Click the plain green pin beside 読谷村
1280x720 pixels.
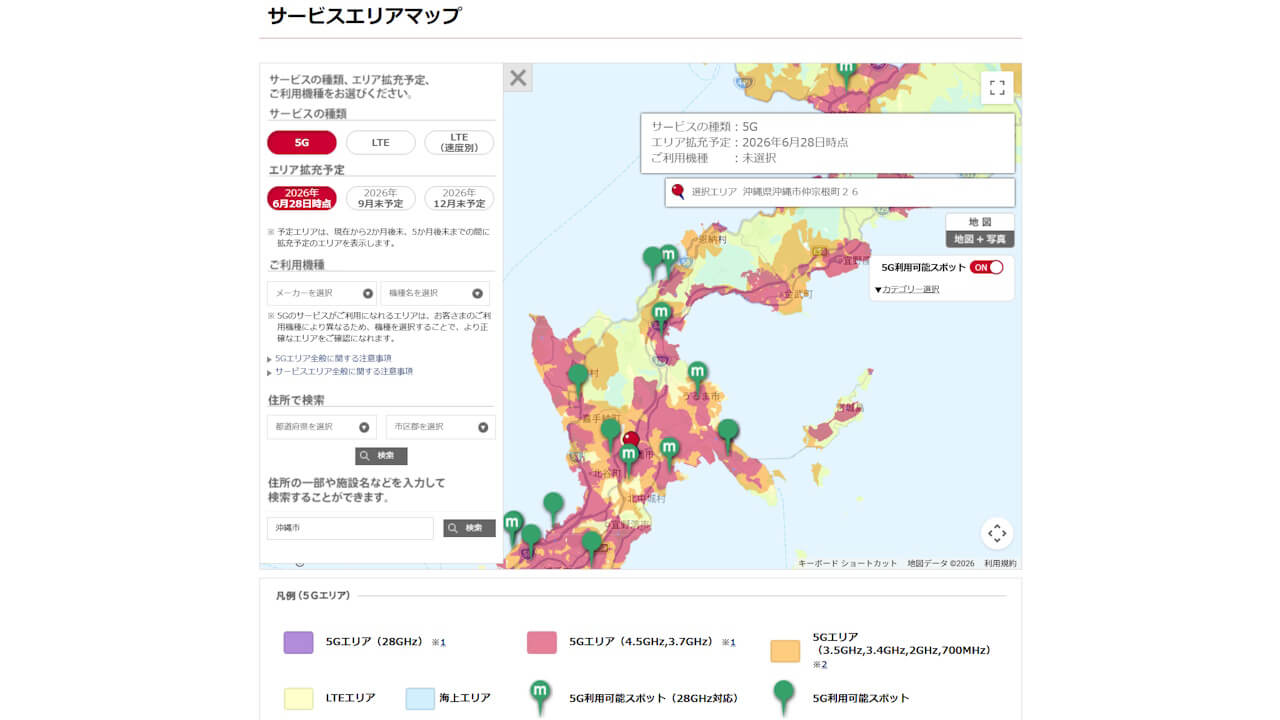[578, 380]
